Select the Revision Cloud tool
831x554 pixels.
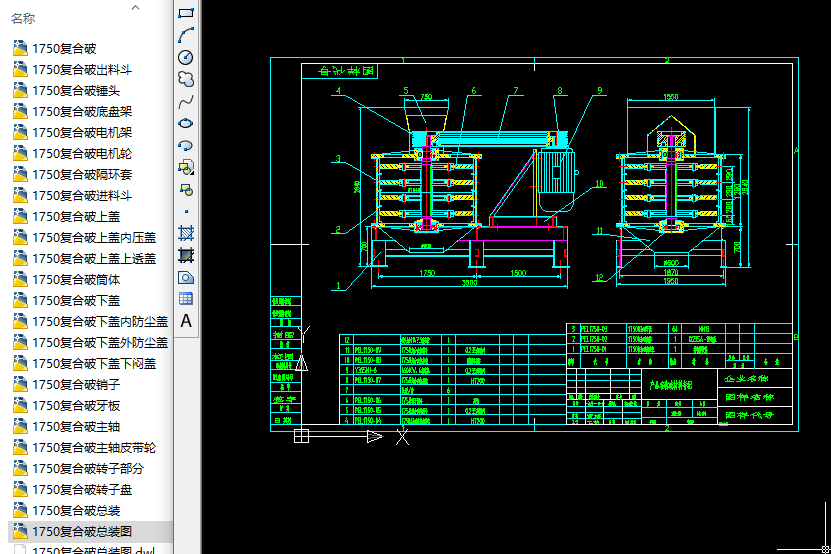click(x=186, y=79)
